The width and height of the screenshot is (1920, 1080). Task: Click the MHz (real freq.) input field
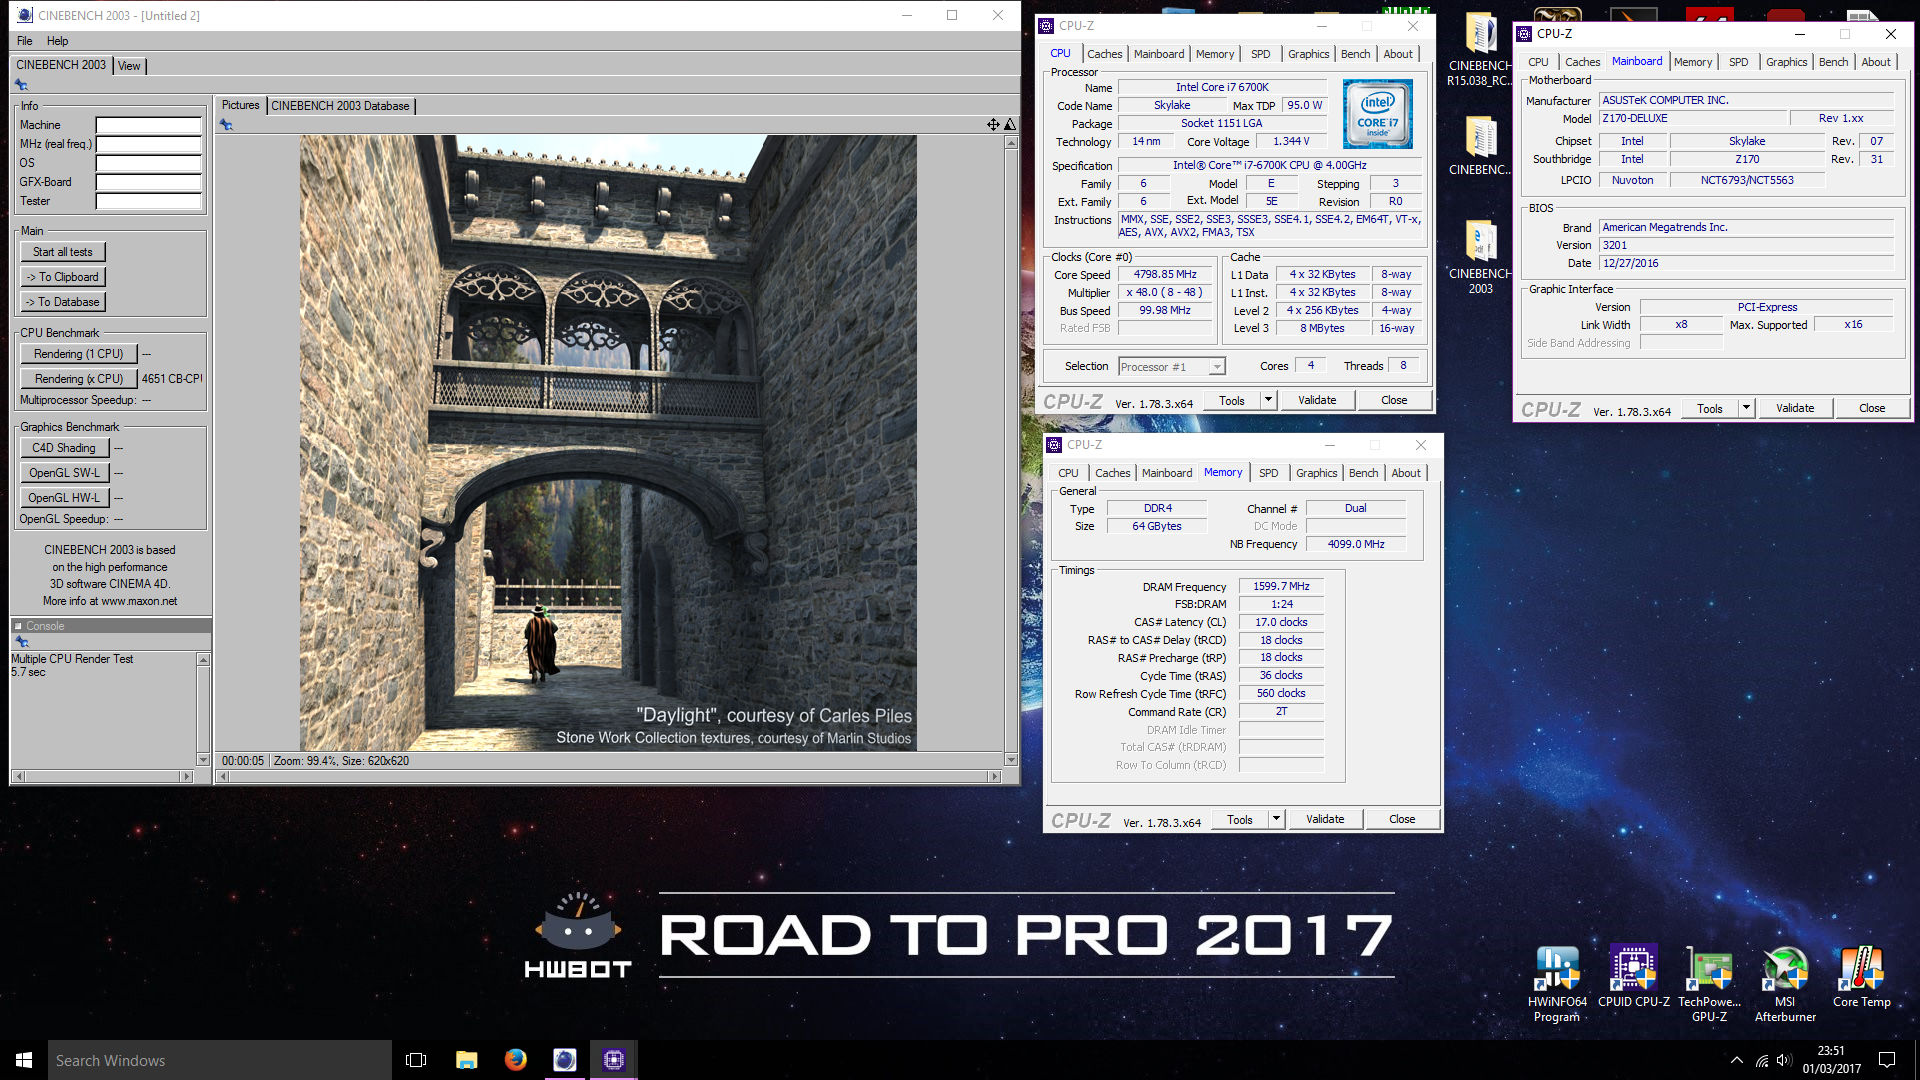coord(148,144)
